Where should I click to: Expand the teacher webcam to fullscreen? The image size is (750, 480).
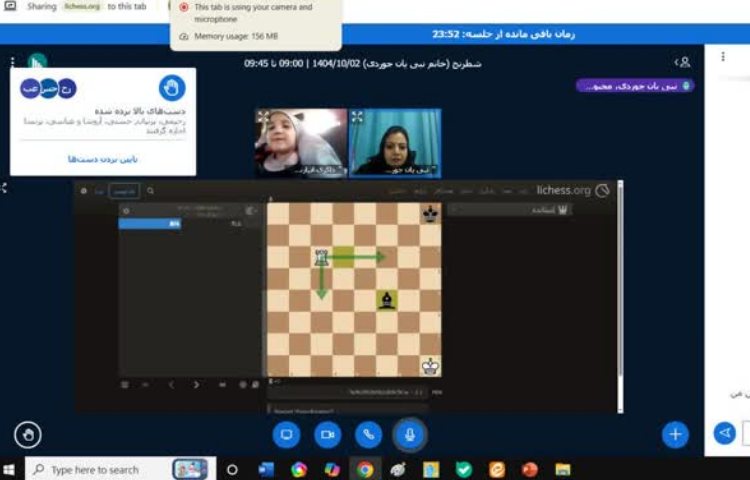(357, 116)
